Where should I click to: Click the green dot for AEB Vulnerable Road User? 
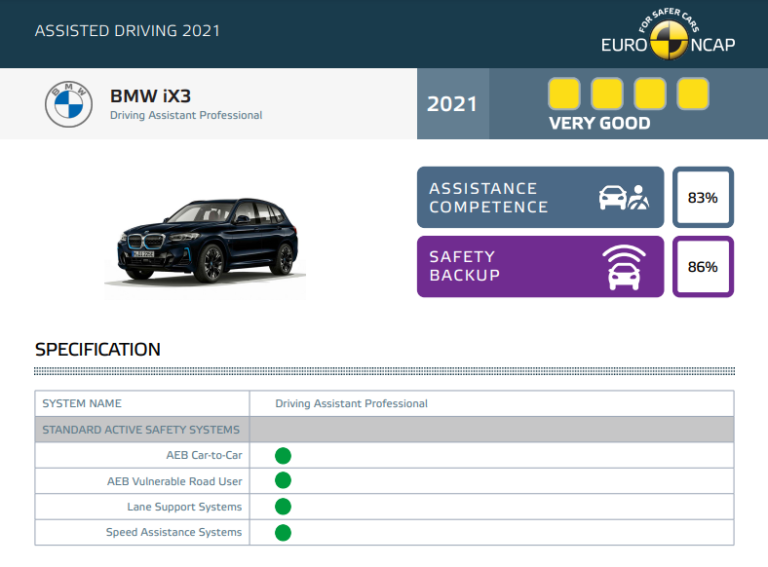(x=283, y=481)
